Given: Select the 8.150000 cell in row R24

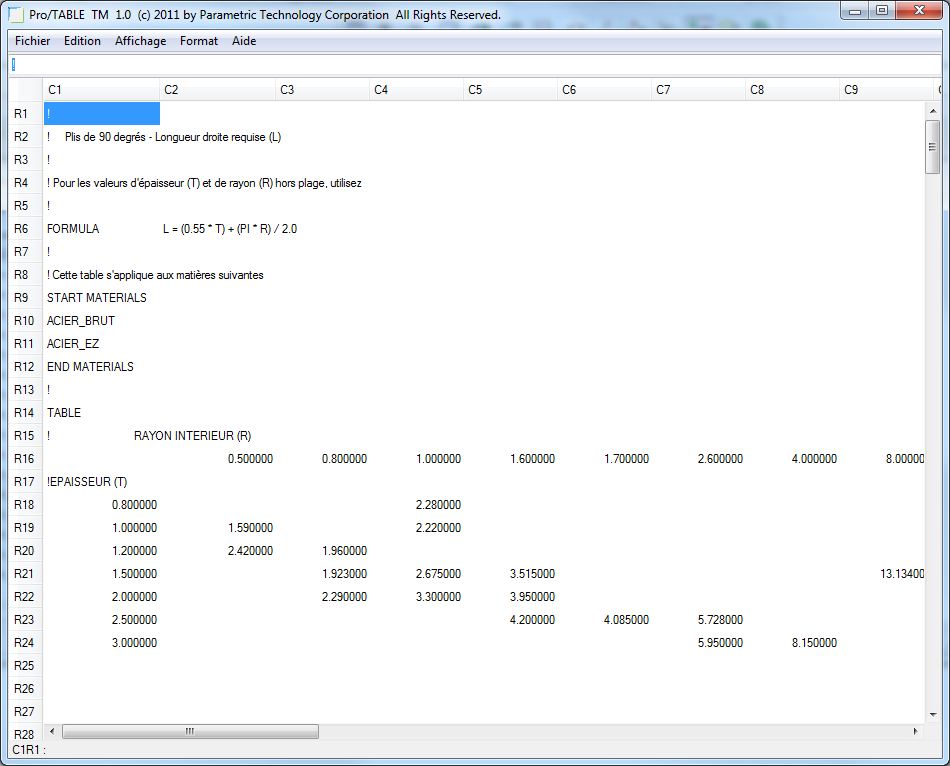Looking at the screenshot, I should (x=814, y=642).
